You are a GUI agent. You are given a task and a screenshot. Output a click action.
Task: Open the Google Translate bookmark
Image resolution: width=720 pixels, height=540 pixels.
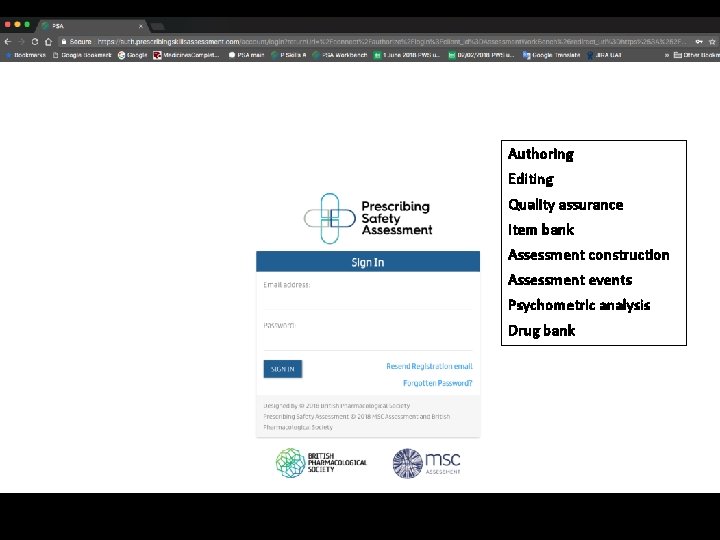point(551,55)
